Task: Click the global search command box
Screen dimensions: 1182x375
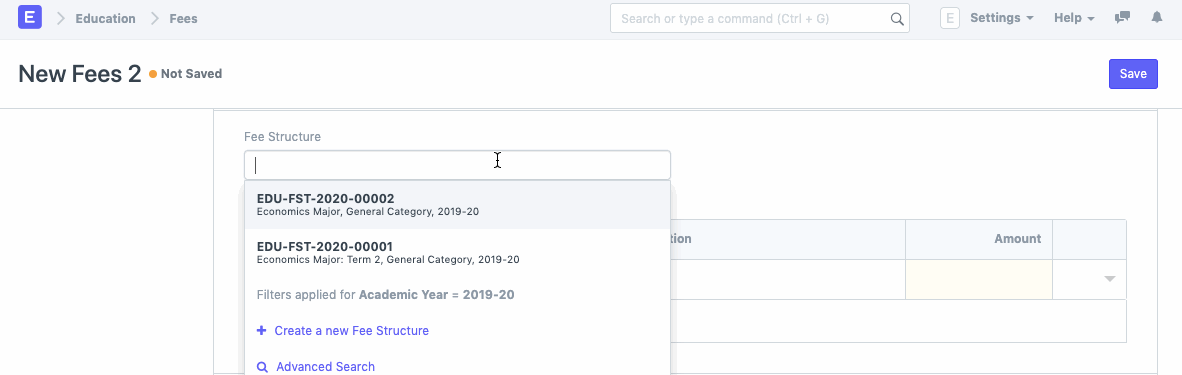Action: [760, 19]
